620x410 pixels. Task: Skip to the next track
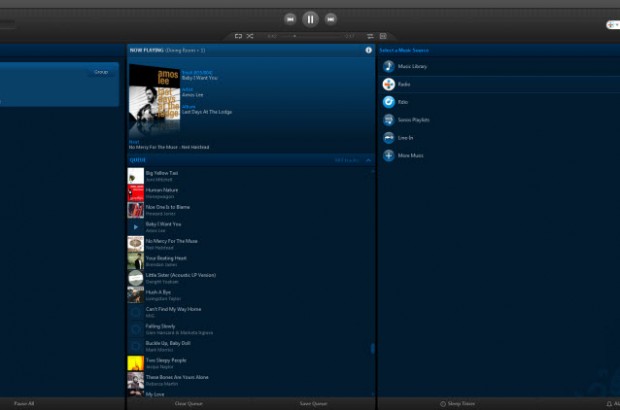pyautogui.click(x=331, y=18)
